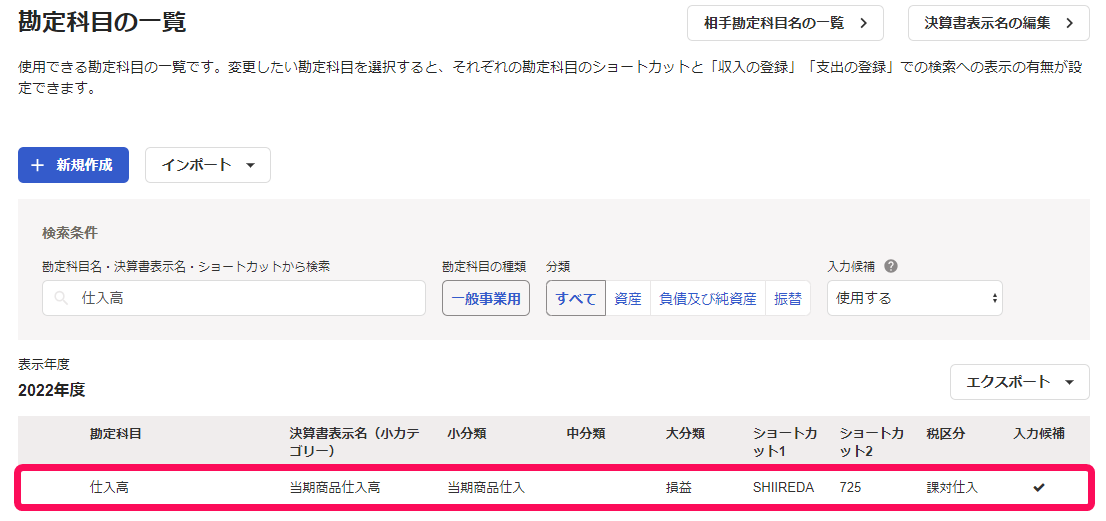Click the ショートカット2 column header

(872, 442)
